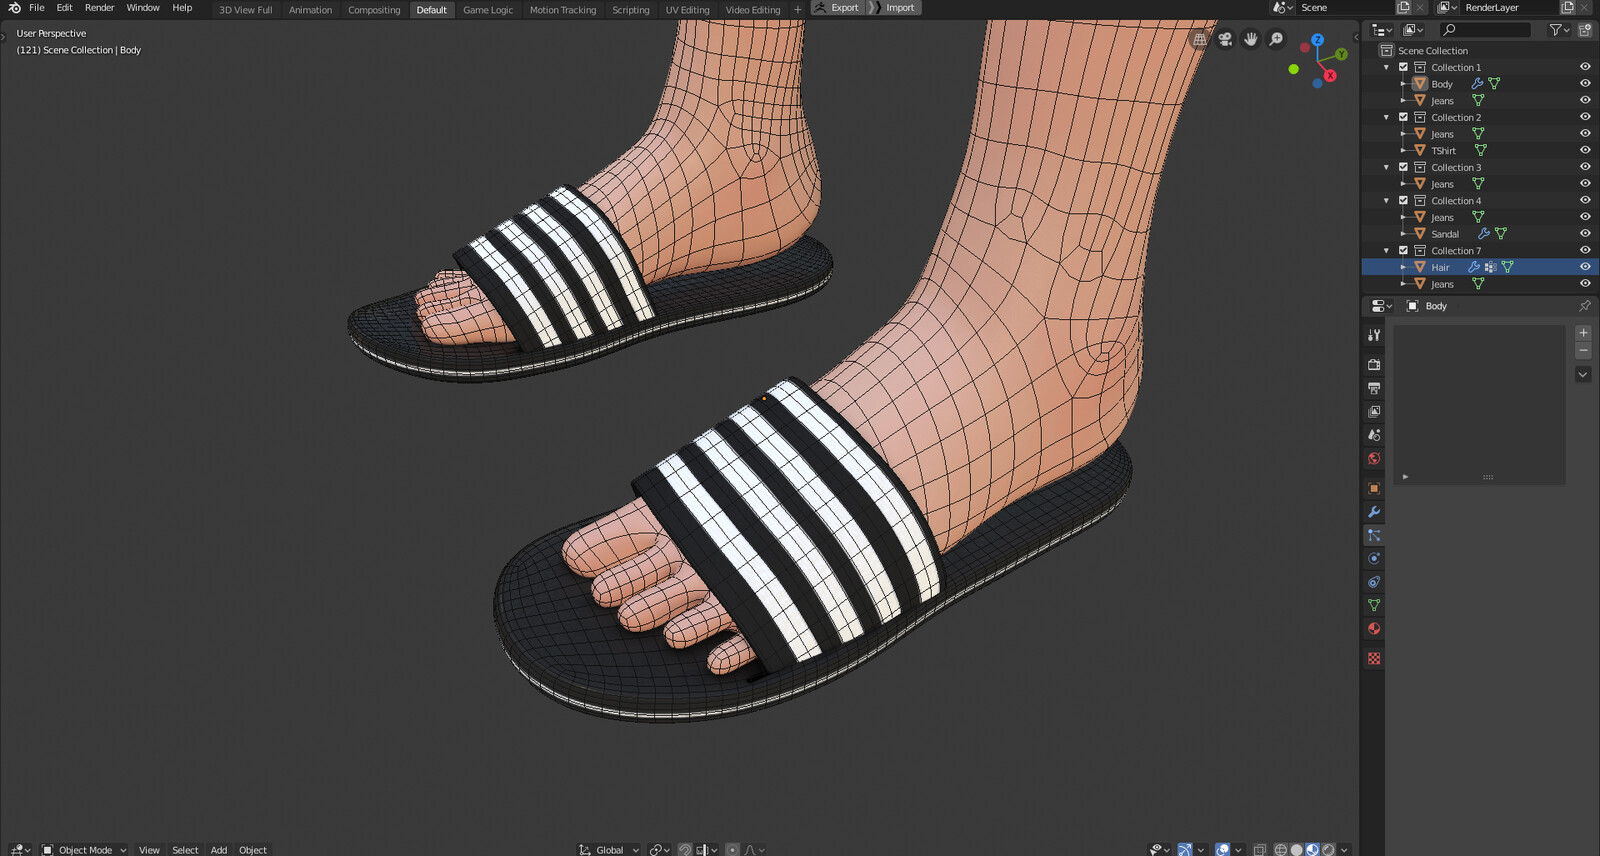The height and width of the screenshot is (856, 1600).
Task: Open the Object Mode dropdown
Action: (x=85, y=849)
